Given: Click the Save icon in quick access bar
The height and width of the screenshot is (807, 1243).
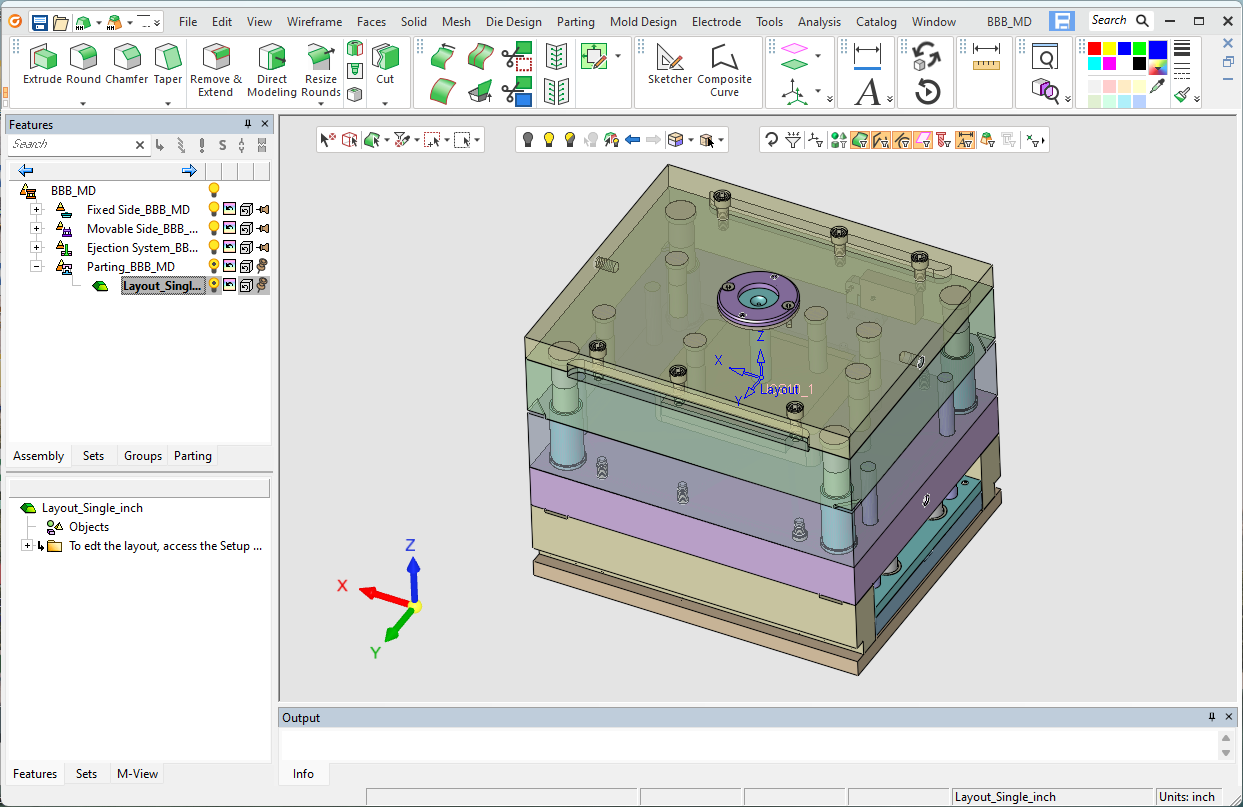Looking at the screenshot, I should click(x=40, y=22).
